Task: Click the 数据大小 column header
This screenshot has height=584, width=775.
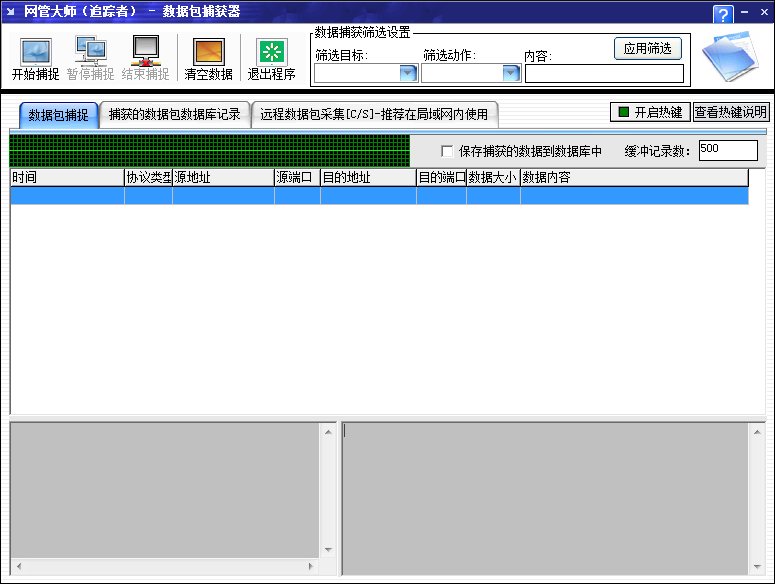Action: pos(493,177)
